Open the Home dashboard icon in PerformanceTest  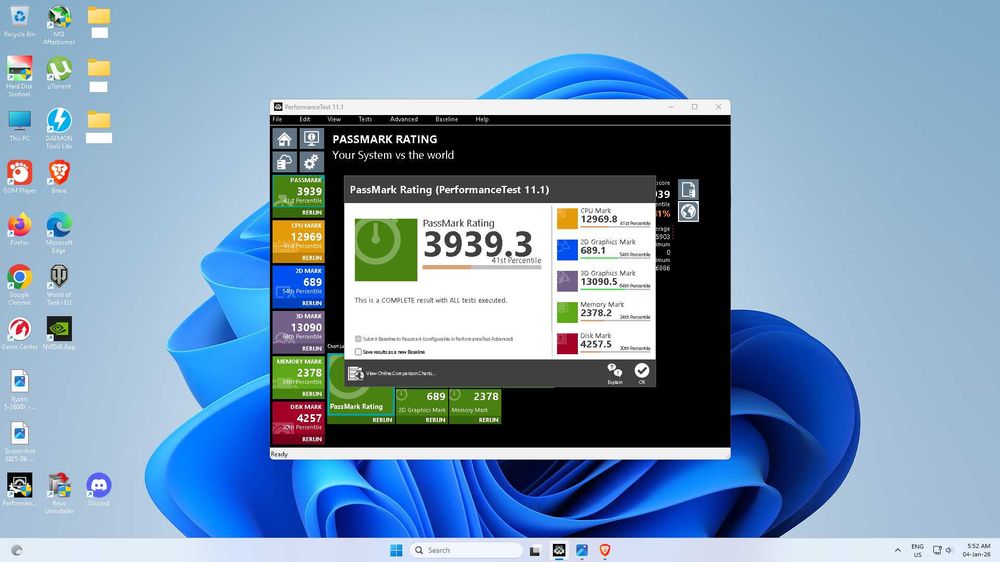pyautogui.click(x=284, y=138)
